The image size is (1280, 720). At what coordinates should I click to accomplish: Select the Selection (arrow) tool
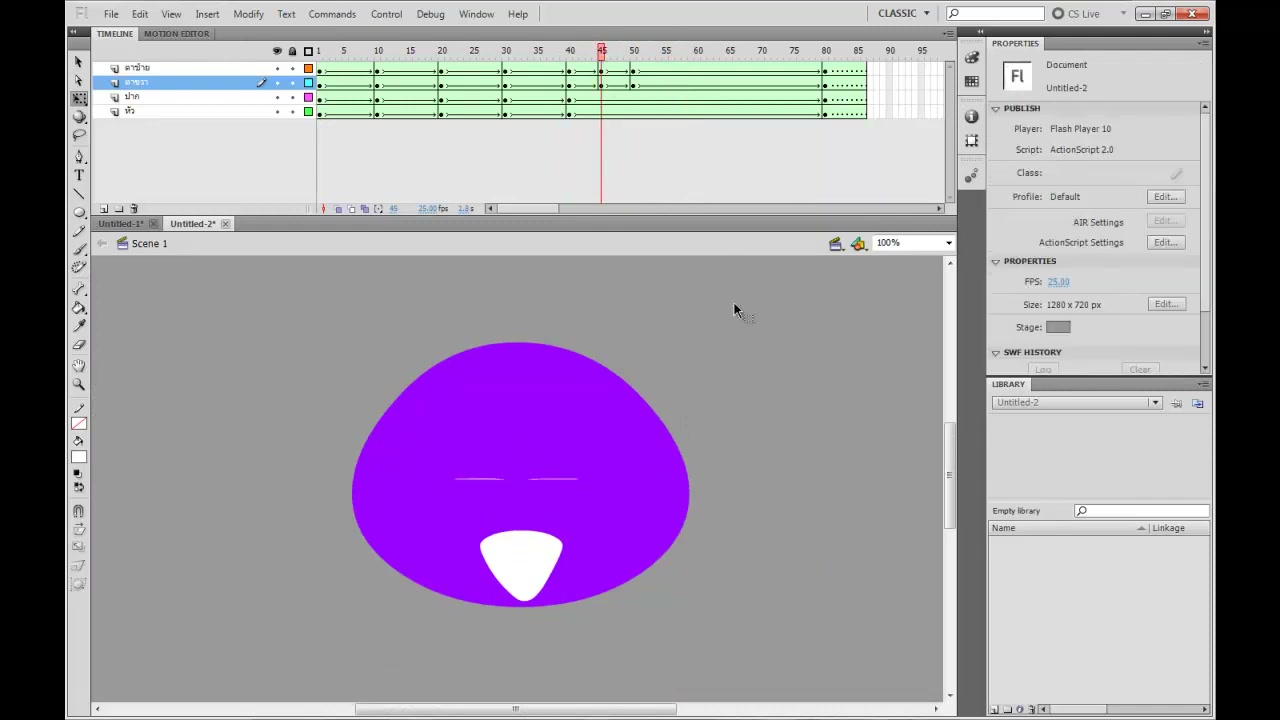79,62
